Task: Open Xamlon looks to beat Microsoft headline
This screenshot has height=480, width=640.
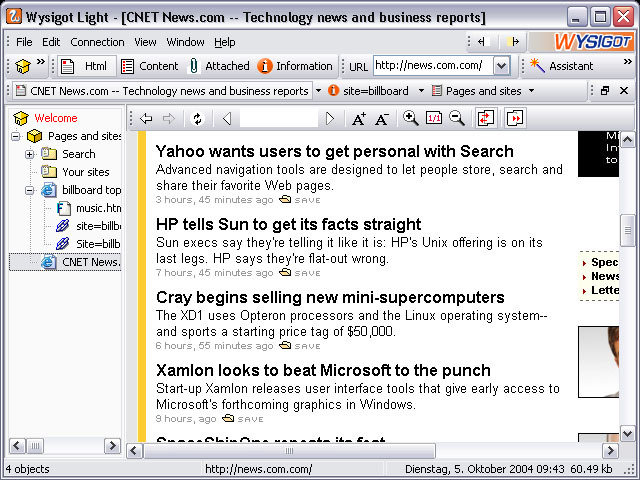Action: 323,371
